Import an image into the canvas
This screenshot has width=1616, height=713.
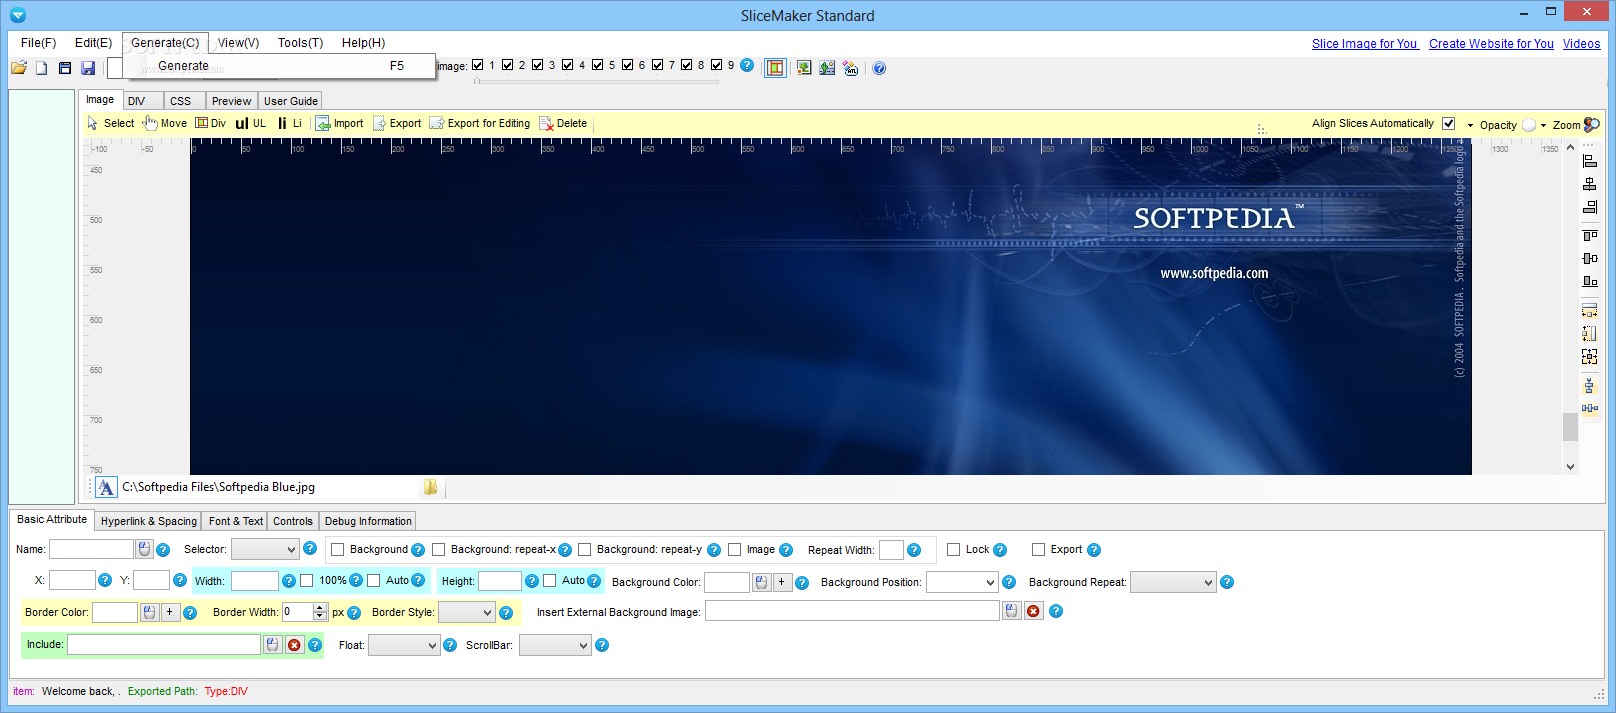pos(340,123)
